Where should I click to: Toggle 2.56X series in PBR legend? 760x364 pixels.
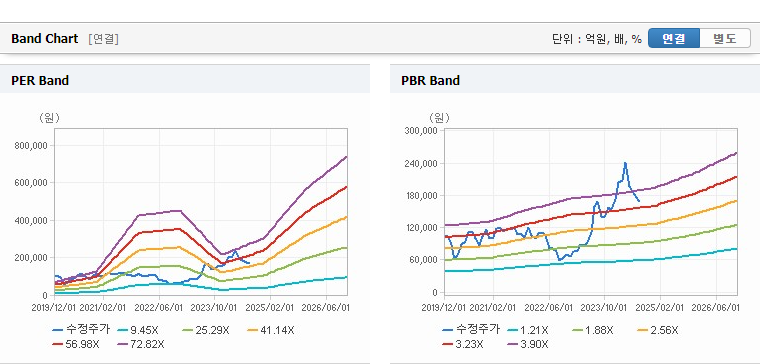(658, 331)
